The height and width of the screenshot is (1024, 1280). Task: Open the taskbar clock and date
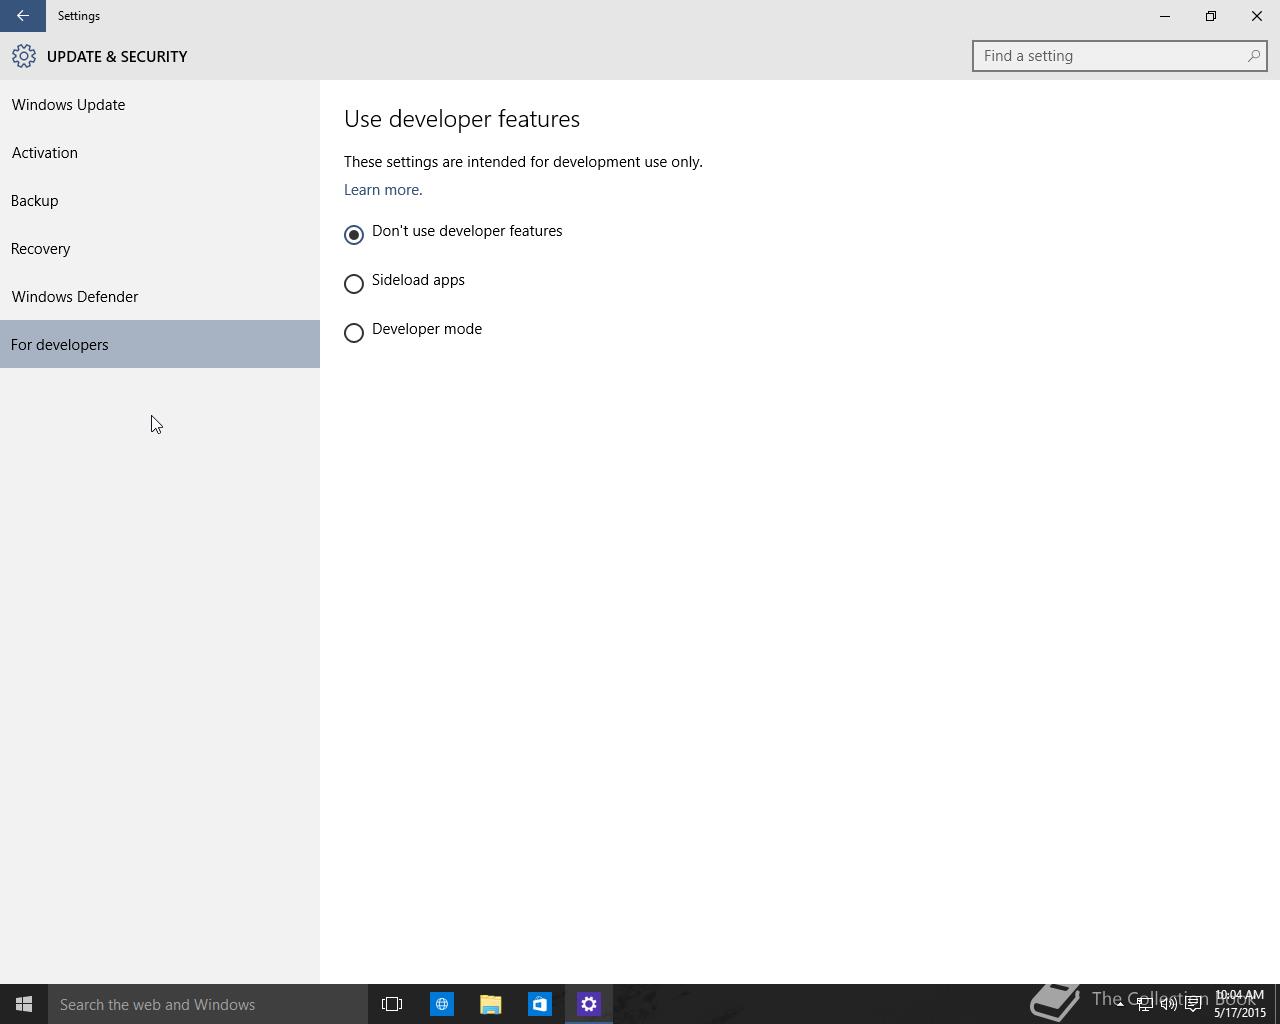pyautogui.click(x=1239, y=1004)
